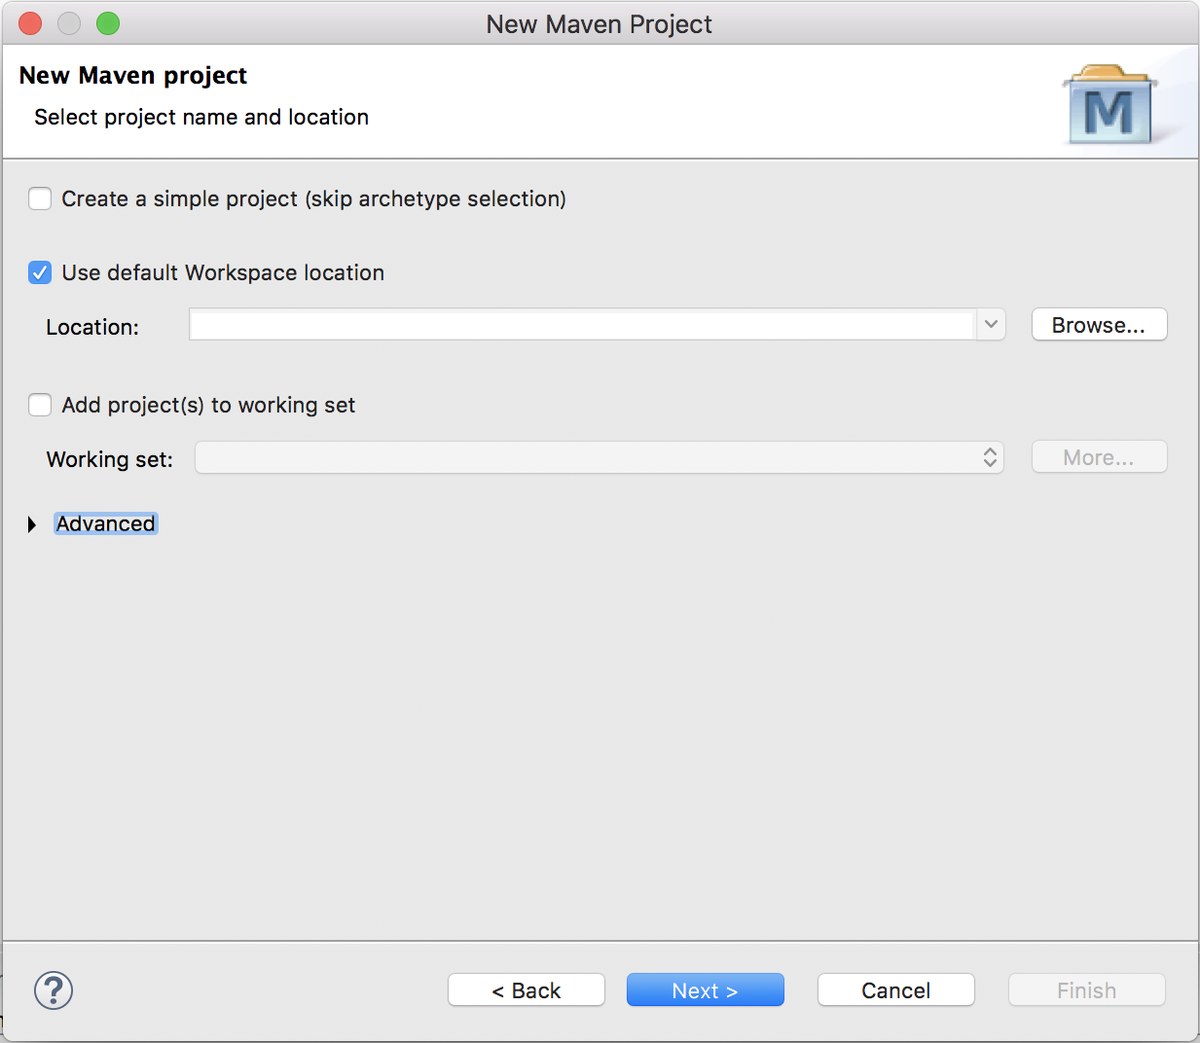The height and width of the screenshot is (1043, 1200).
Task: Click the 'New Maven project' heading
Action: point(133,76)
